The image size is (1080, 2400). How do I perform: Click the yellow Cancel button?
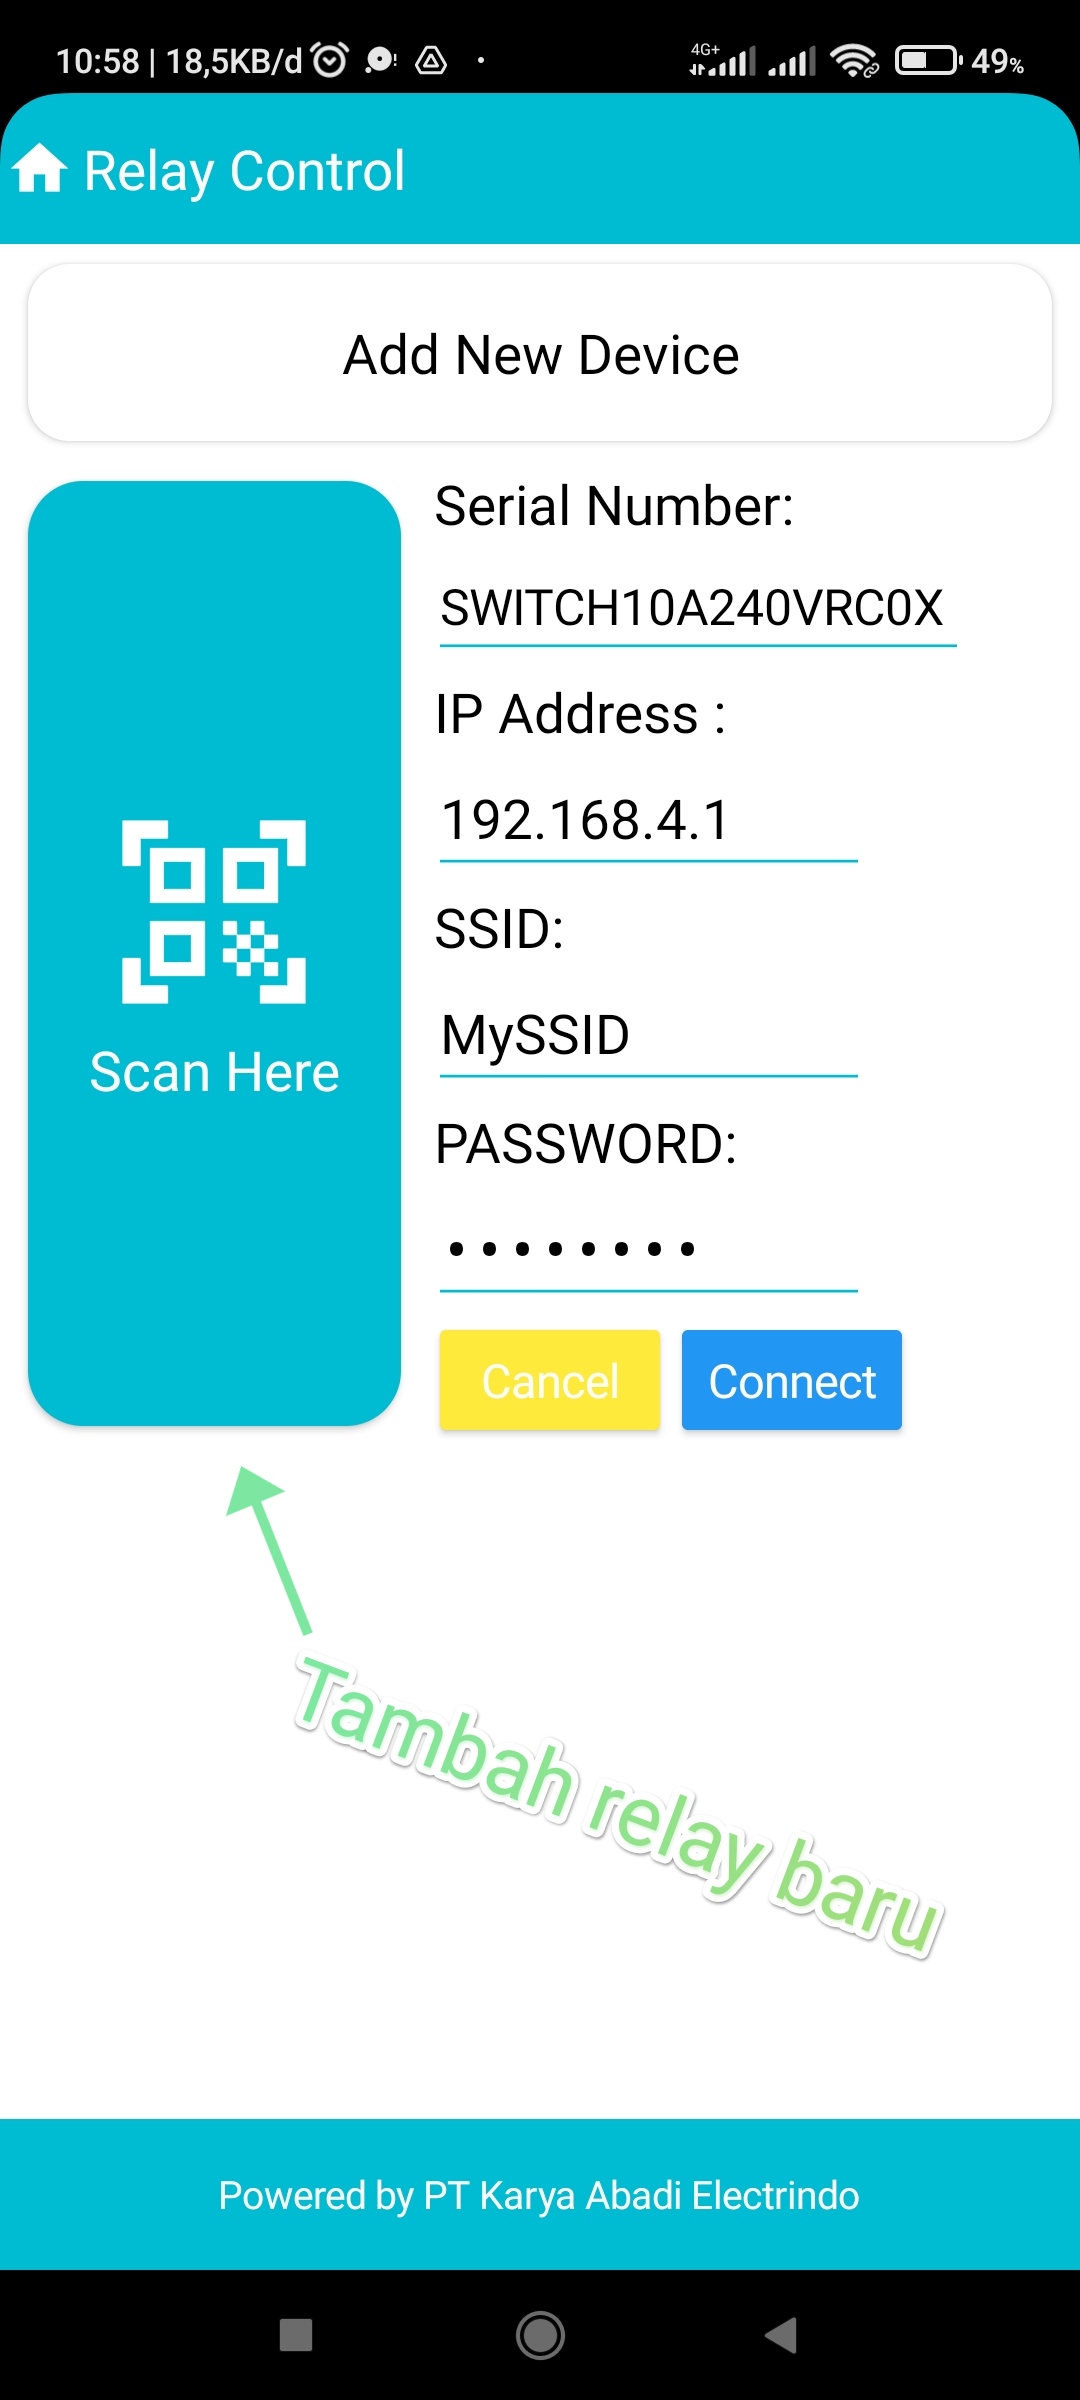[x=550, y=1380]
